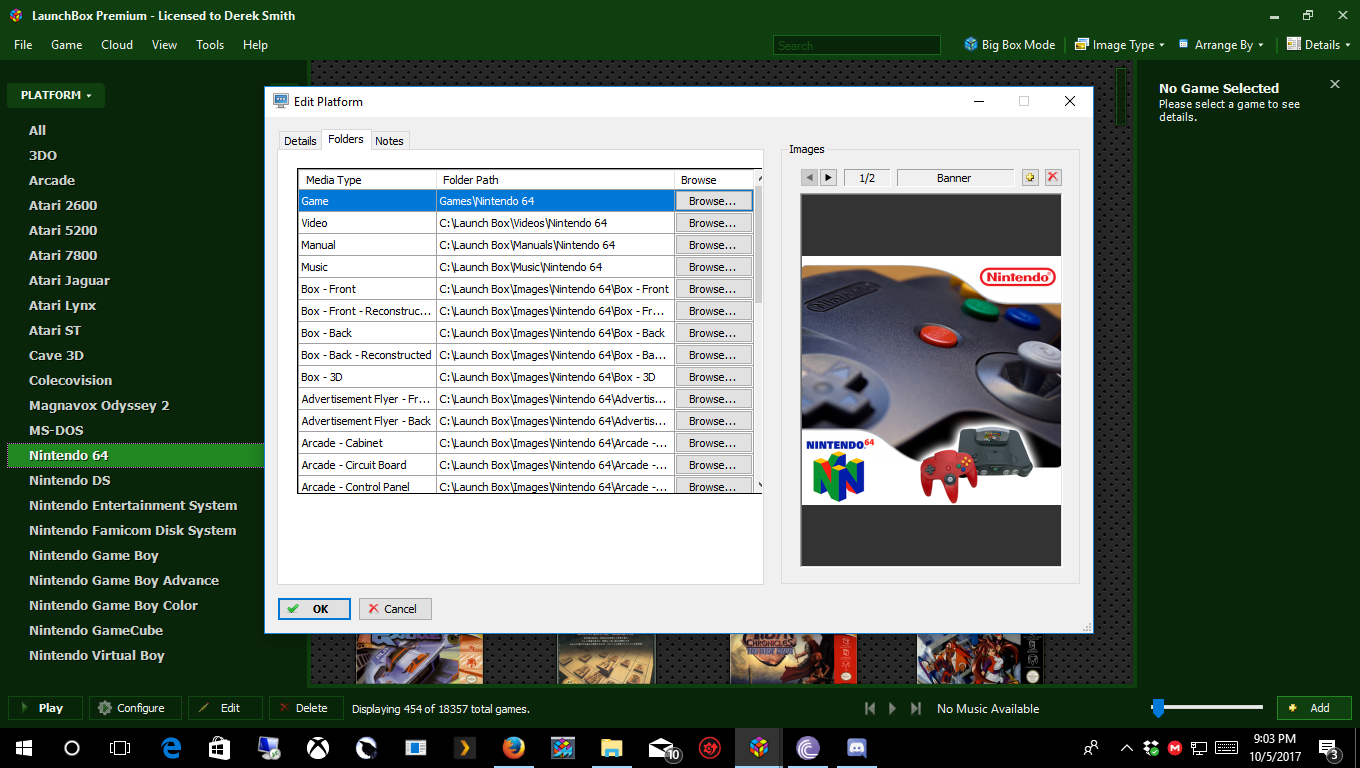Open the File menu
Viewport: 1360px width, 768px height.
click(x=23, y=45)
